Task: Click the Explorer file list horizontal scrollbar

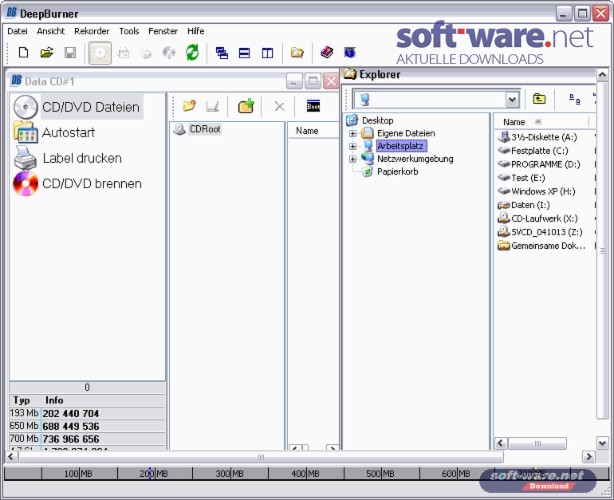Action: pyautogui.click(x=538, y=443)
